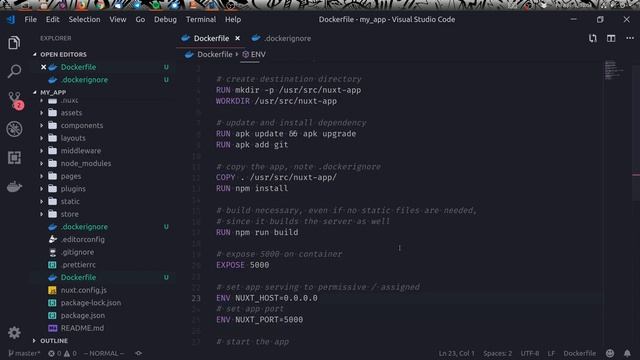The image size is (640, 360).
Task: Open the Extensions view icon
Action: pyautogui.click(x=14, y=158)
